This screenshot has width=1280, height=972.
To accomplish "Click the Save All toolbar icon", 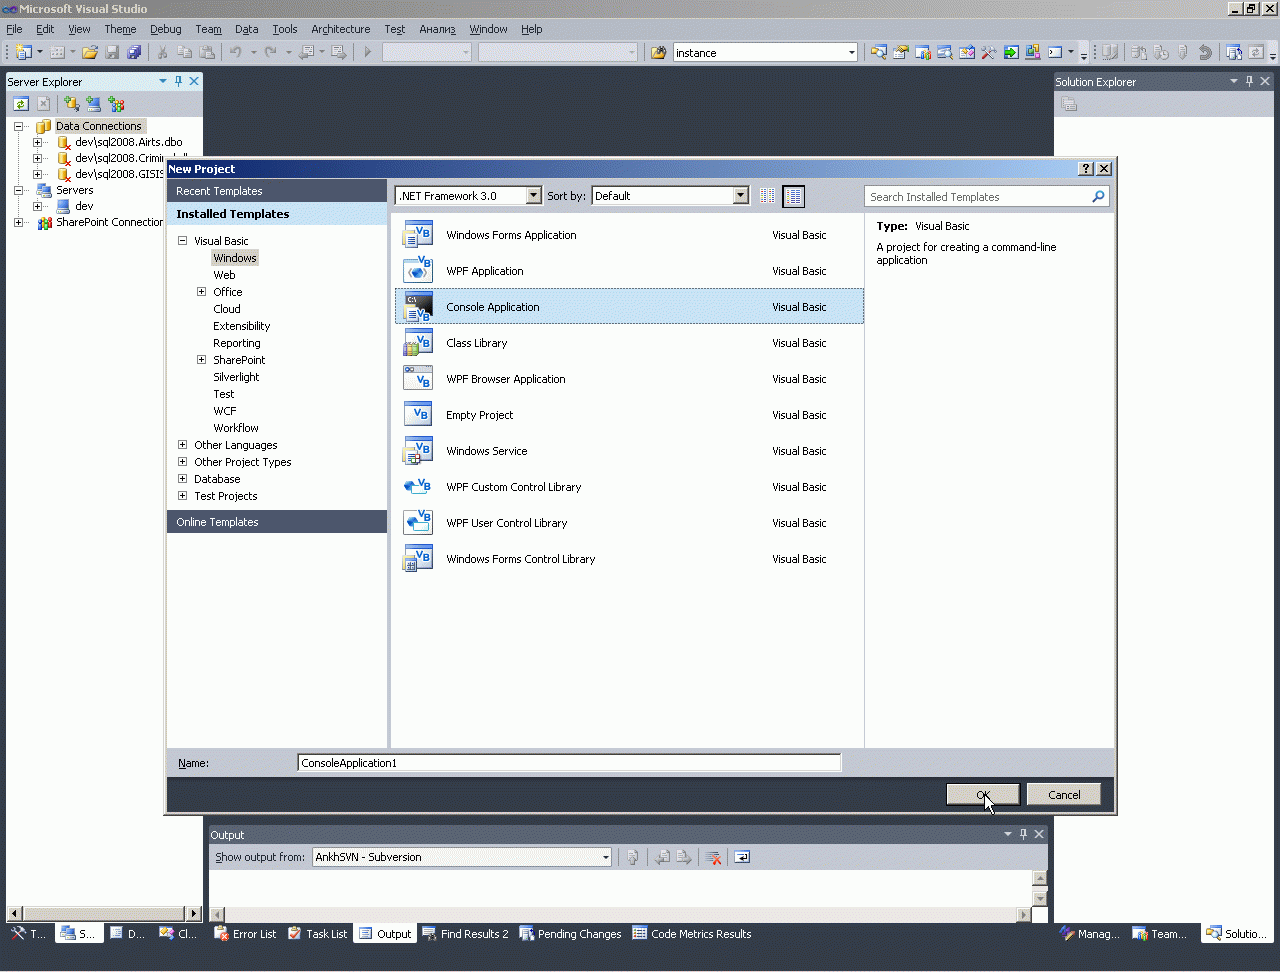I will (x=134, y=52).
